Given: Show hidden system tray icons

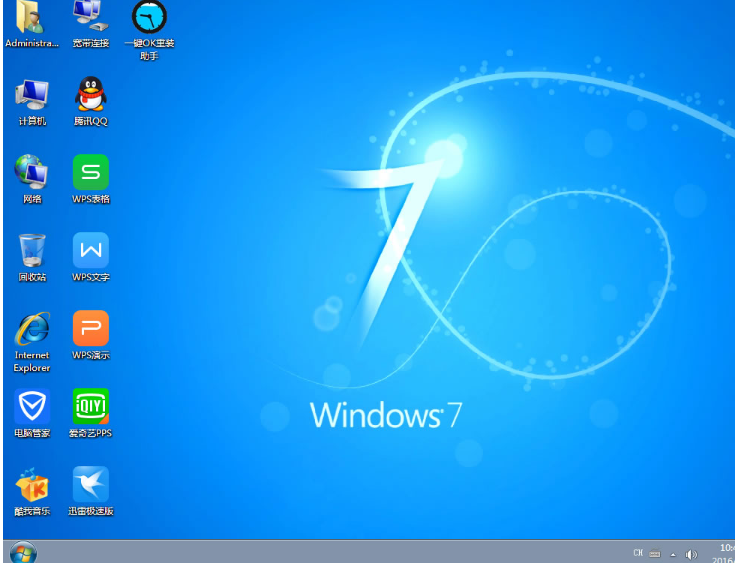Looking at the screenshot, I should 673,553.
